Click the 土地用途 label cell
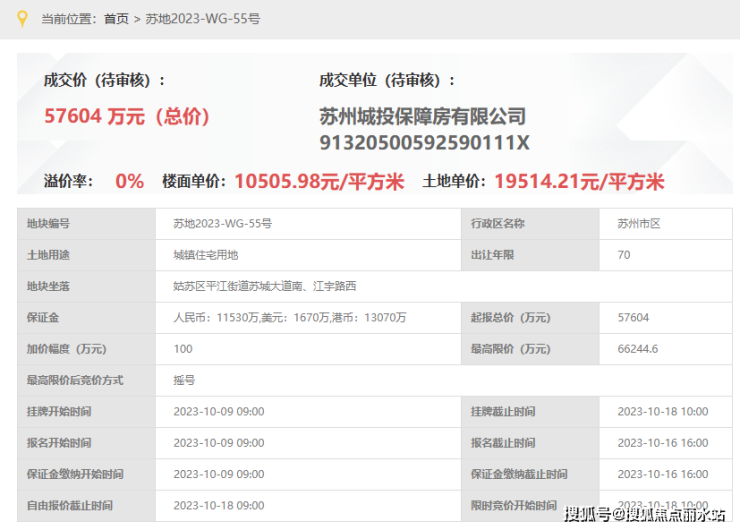The width and height of the screenshot is (740, 530). [x=86, y=255]
